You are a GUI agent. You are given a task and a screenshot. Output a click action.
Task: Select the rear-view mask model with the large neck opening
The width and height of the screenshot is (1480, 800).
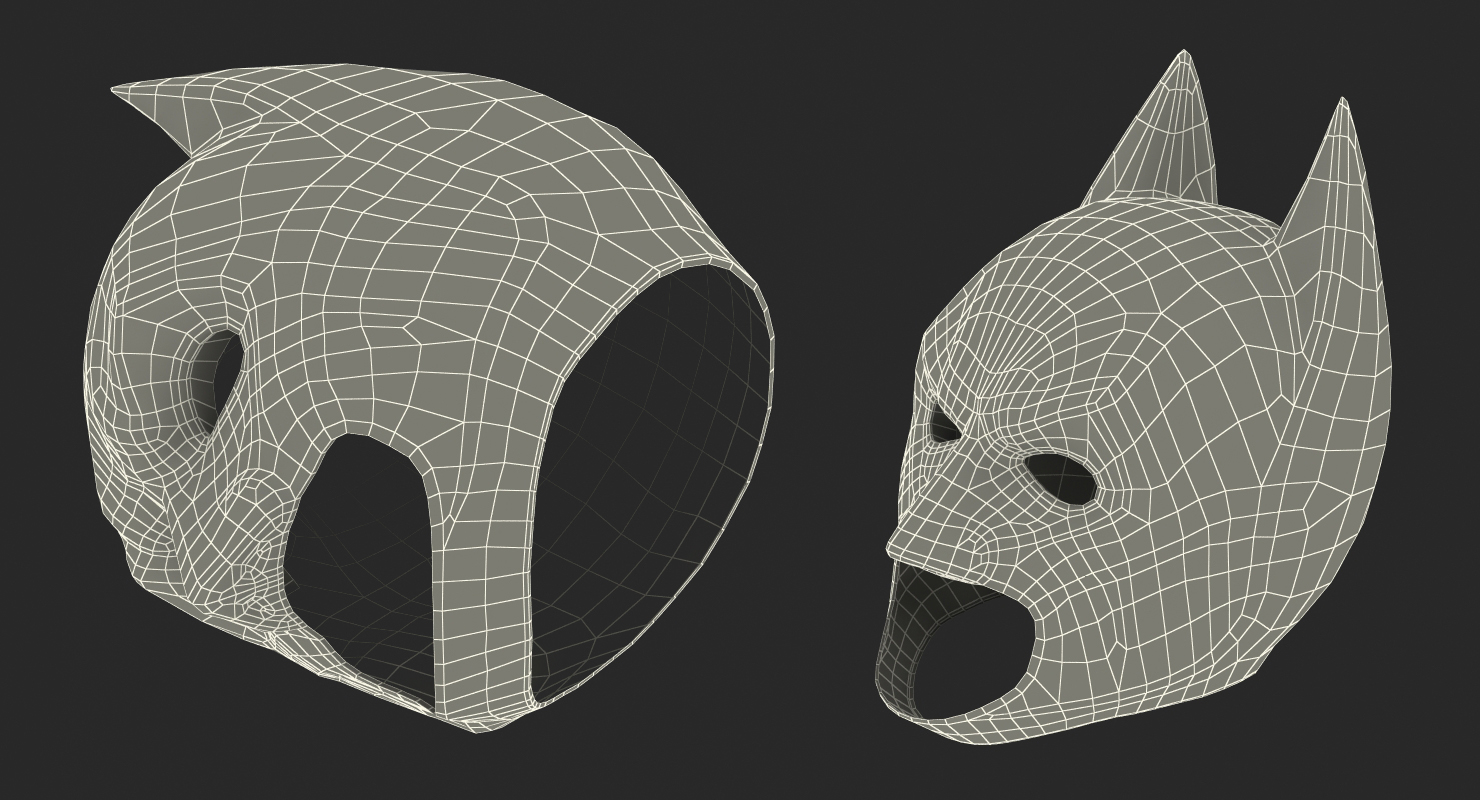point(427,398)
